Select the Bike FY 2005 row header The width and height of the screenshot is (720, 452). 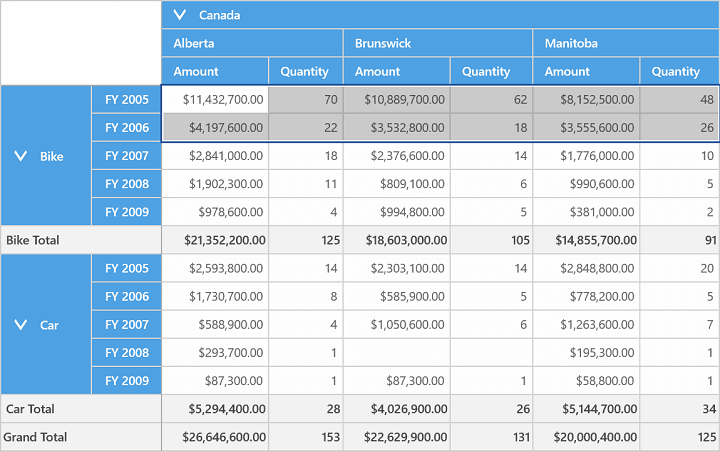point(127,99)
